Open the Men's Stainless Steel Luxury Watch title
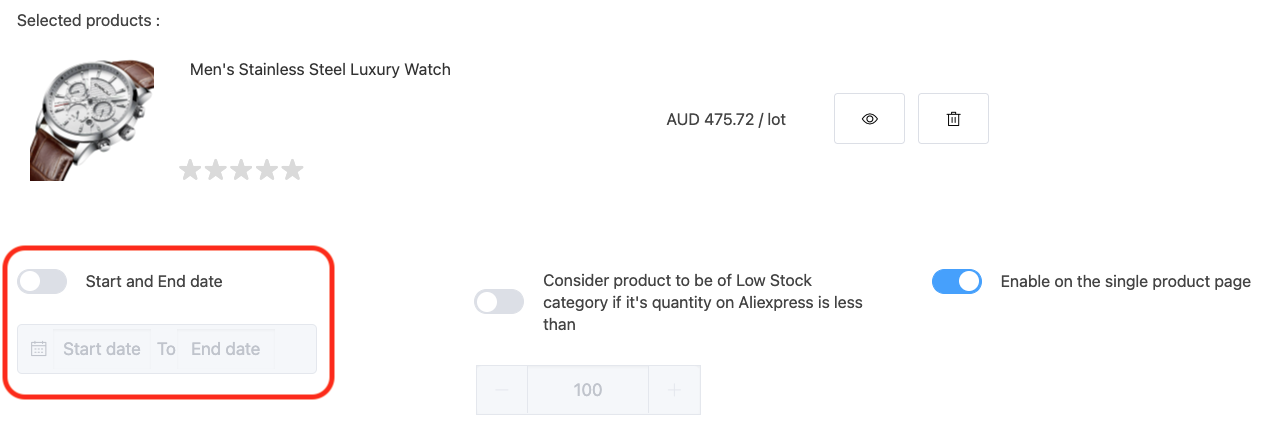Viewport: 1283px width, 438px height. pos(320,70)
